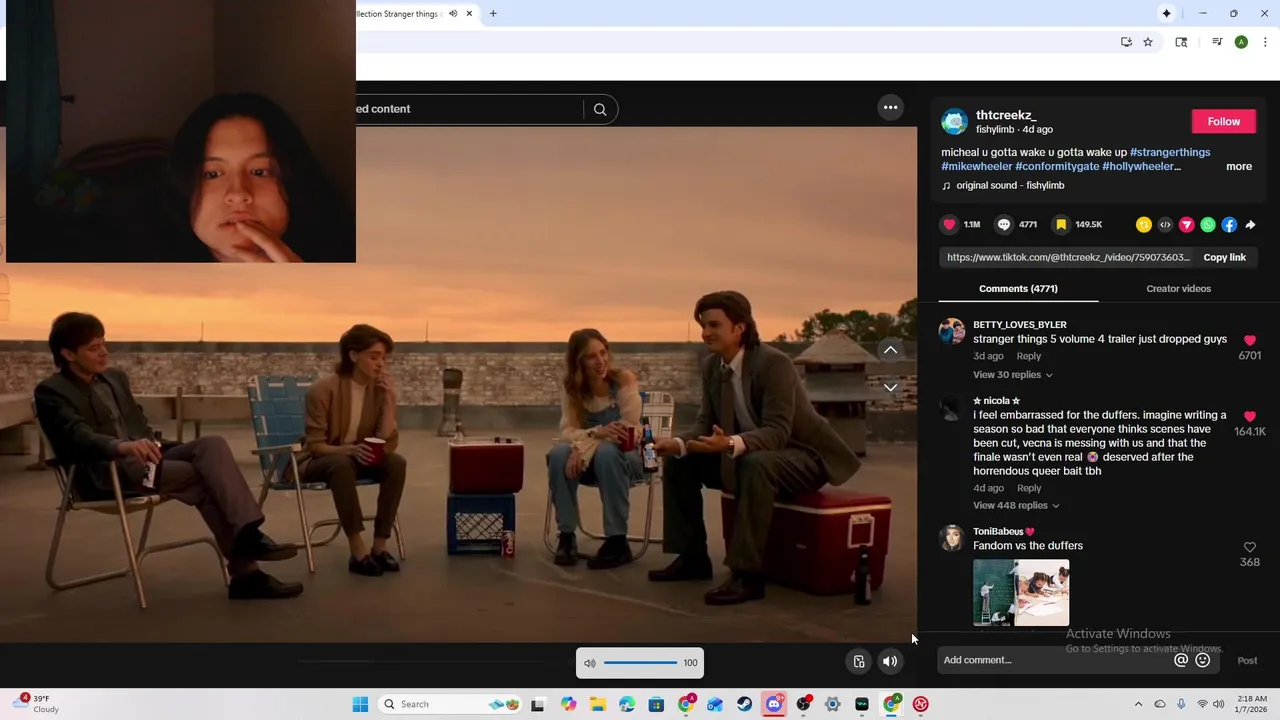
Task: Mute the tab via tab audio icon
Action: pyautogui.click(x=453, y=14)
